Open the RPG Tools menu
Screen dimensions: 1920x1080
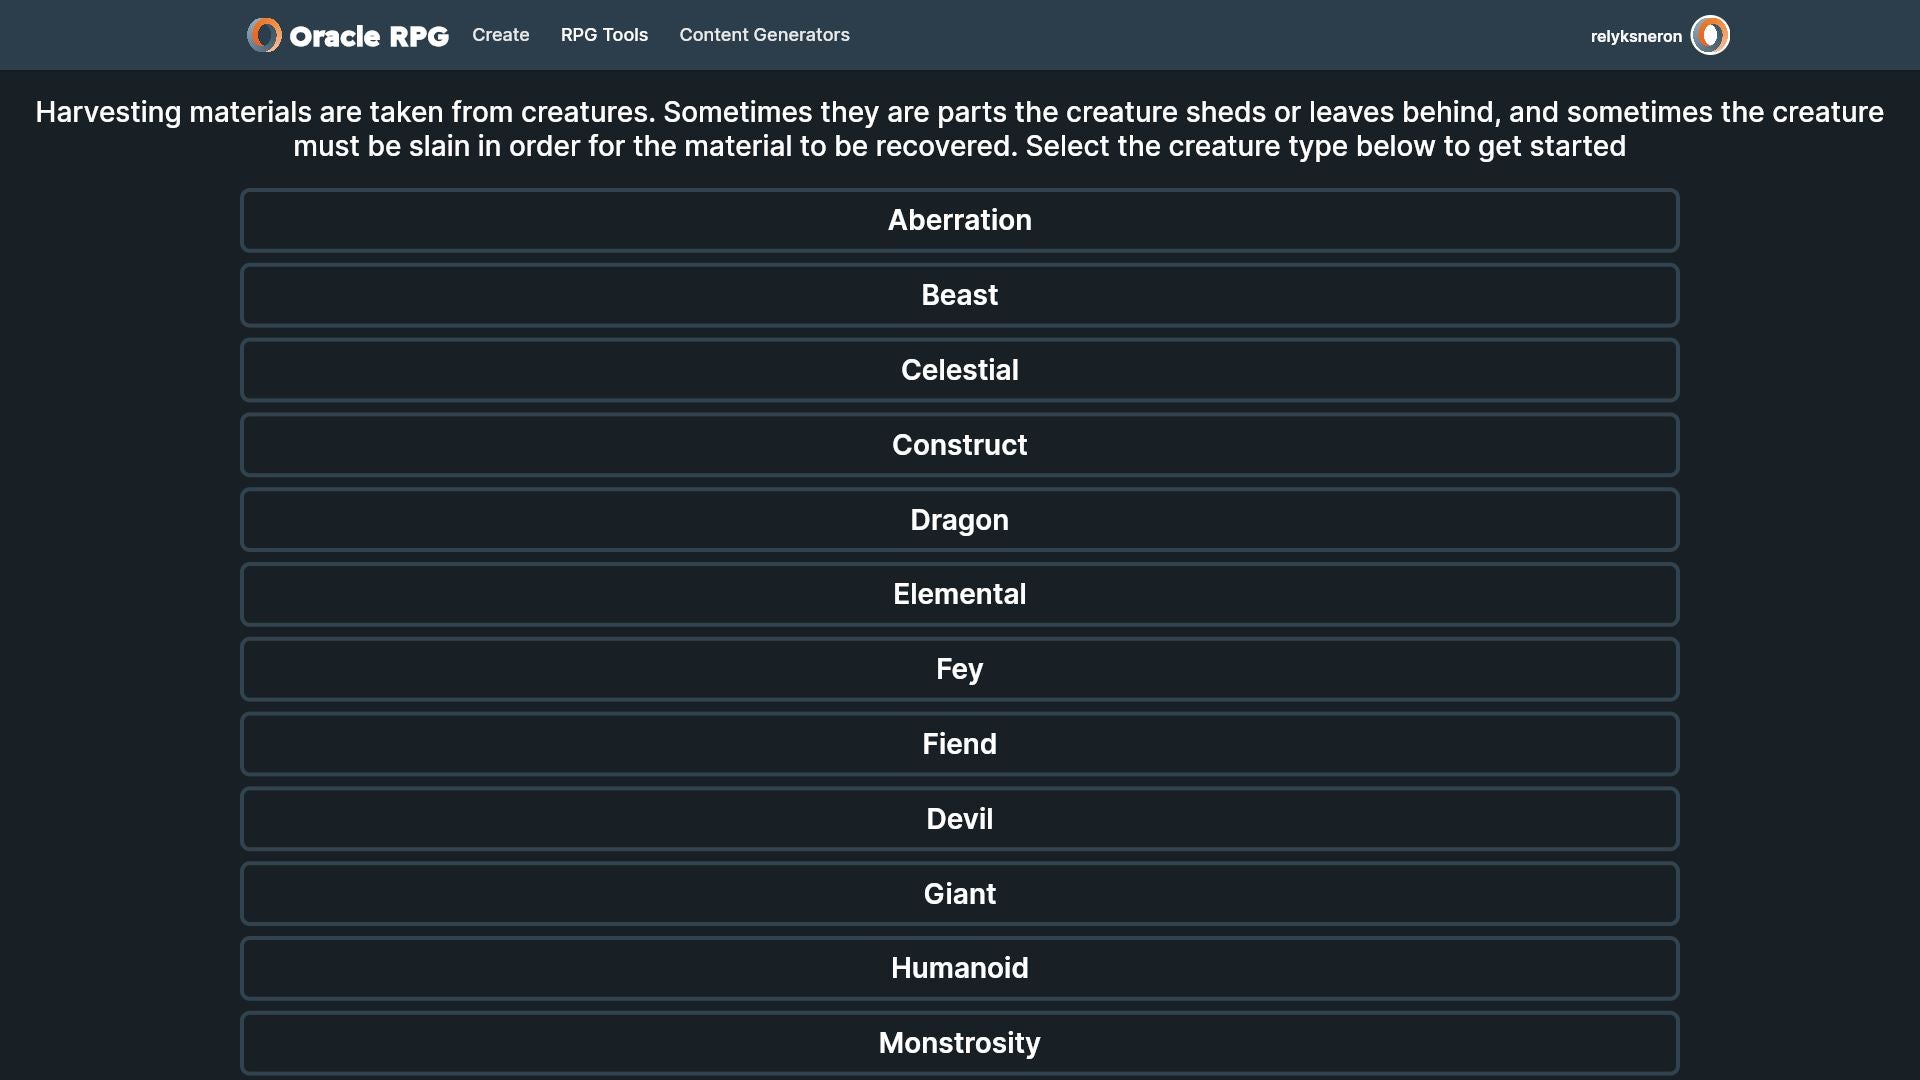click(x=604, y=35)
